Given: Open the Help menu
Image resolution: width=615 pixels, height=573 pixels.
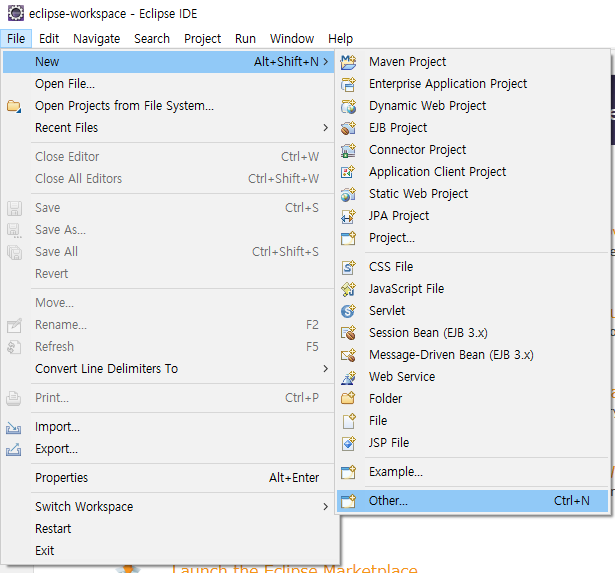Looking at the screenshot, I should pyautogui.click(x=340, y=38).
